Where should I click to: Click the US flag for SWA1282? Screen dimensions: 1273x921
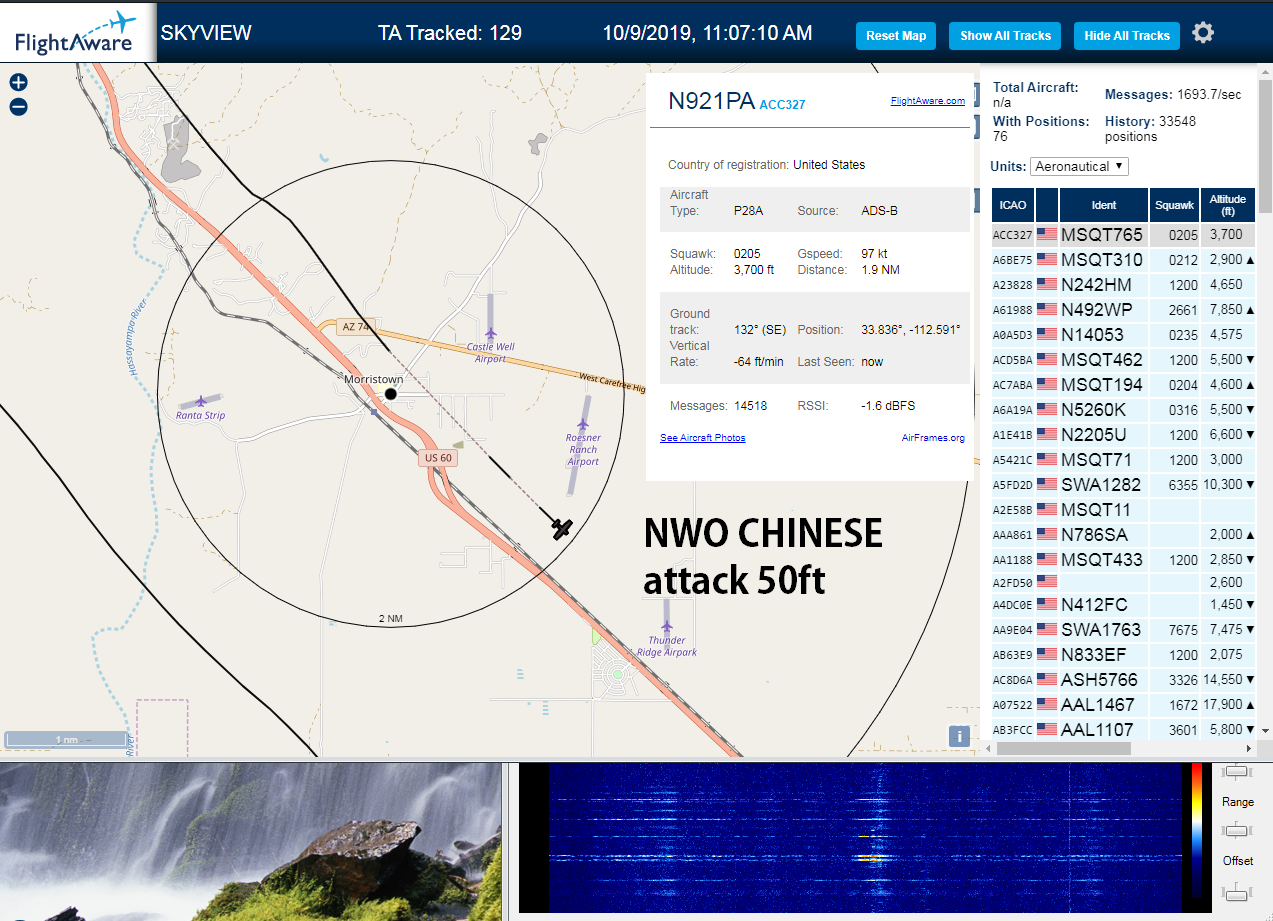coord(1047,485)
